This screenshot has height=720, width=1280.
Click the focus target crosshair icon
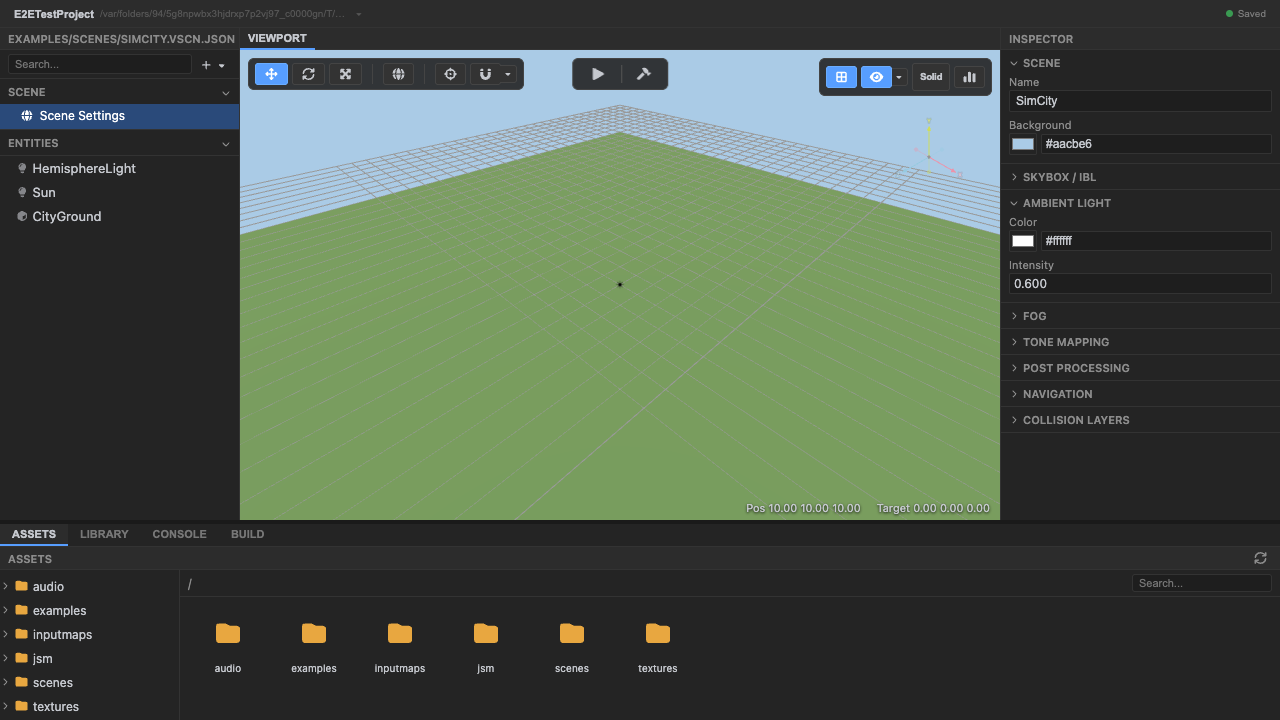450,74
